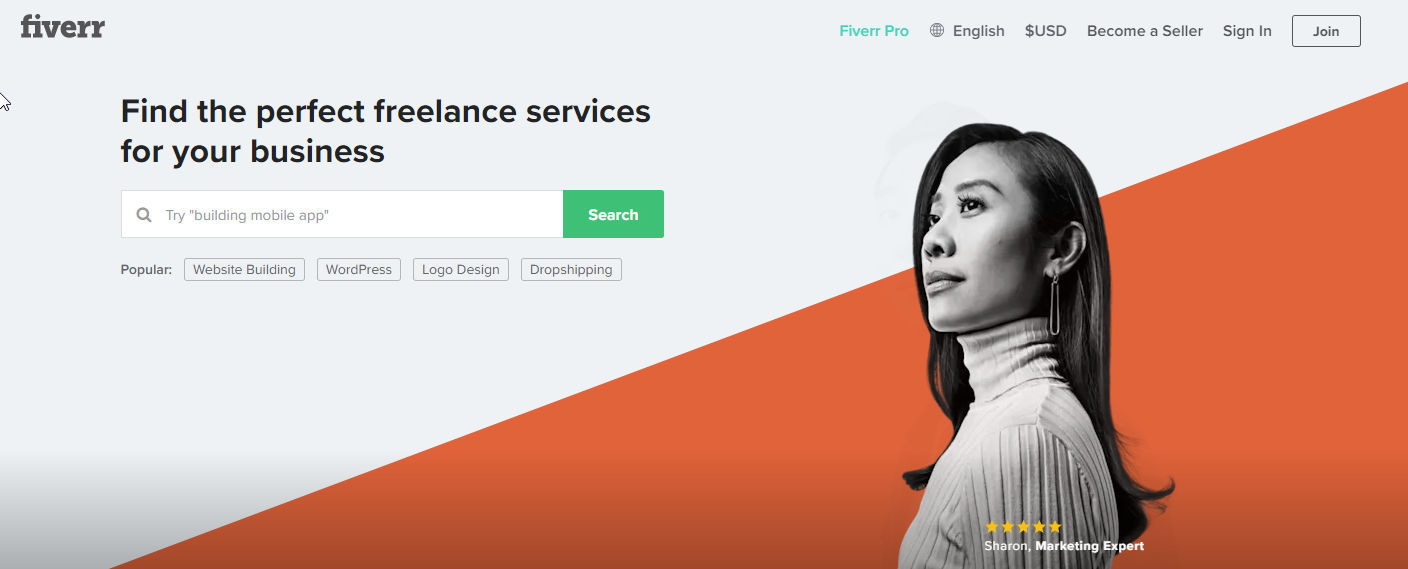Click the green Search button
The width and height of the screenshot is (1408, 569).
point(613,214)
